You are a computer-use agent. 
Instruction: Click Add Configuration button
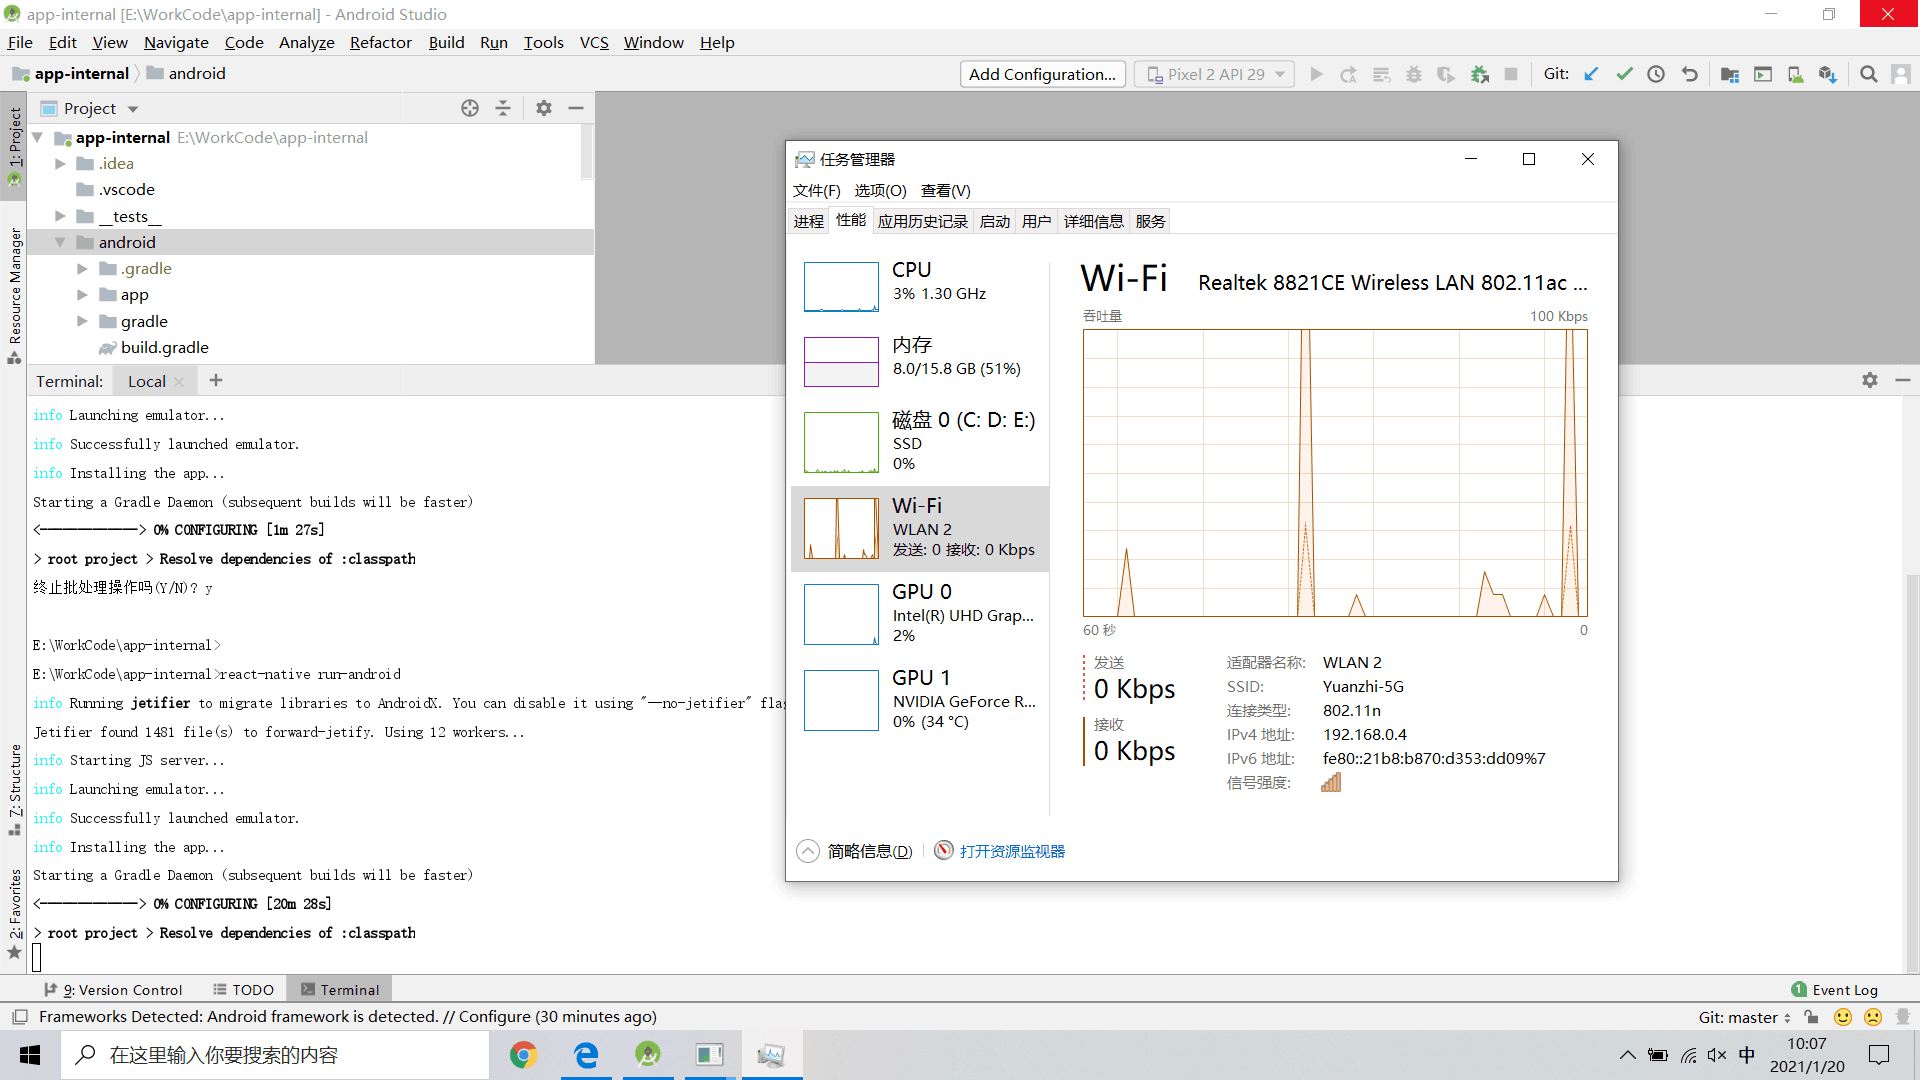1042,74
